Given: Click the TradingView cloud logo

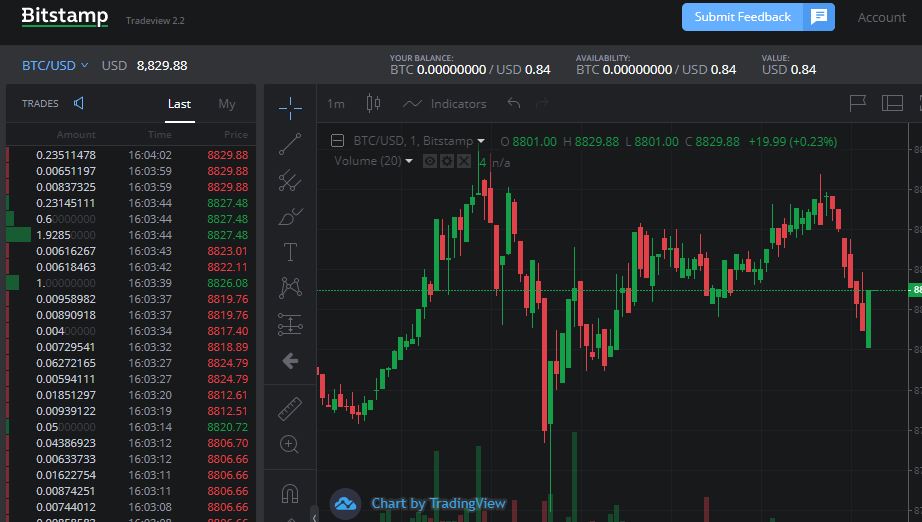Looking at the screenshot, I should point(345,504).
